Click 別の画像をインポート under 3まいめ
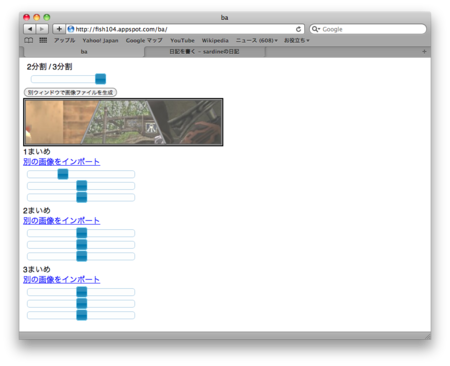The image size is (450, 366). coord(61,280)
